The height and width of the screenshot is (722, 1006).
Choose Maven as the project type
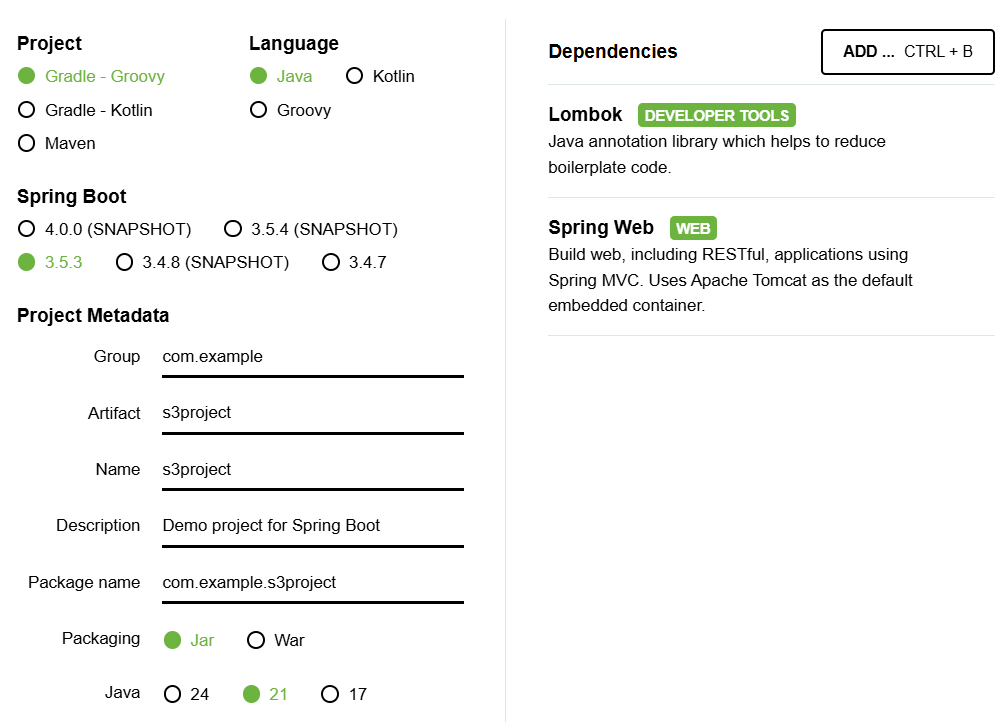pos(27,143)
